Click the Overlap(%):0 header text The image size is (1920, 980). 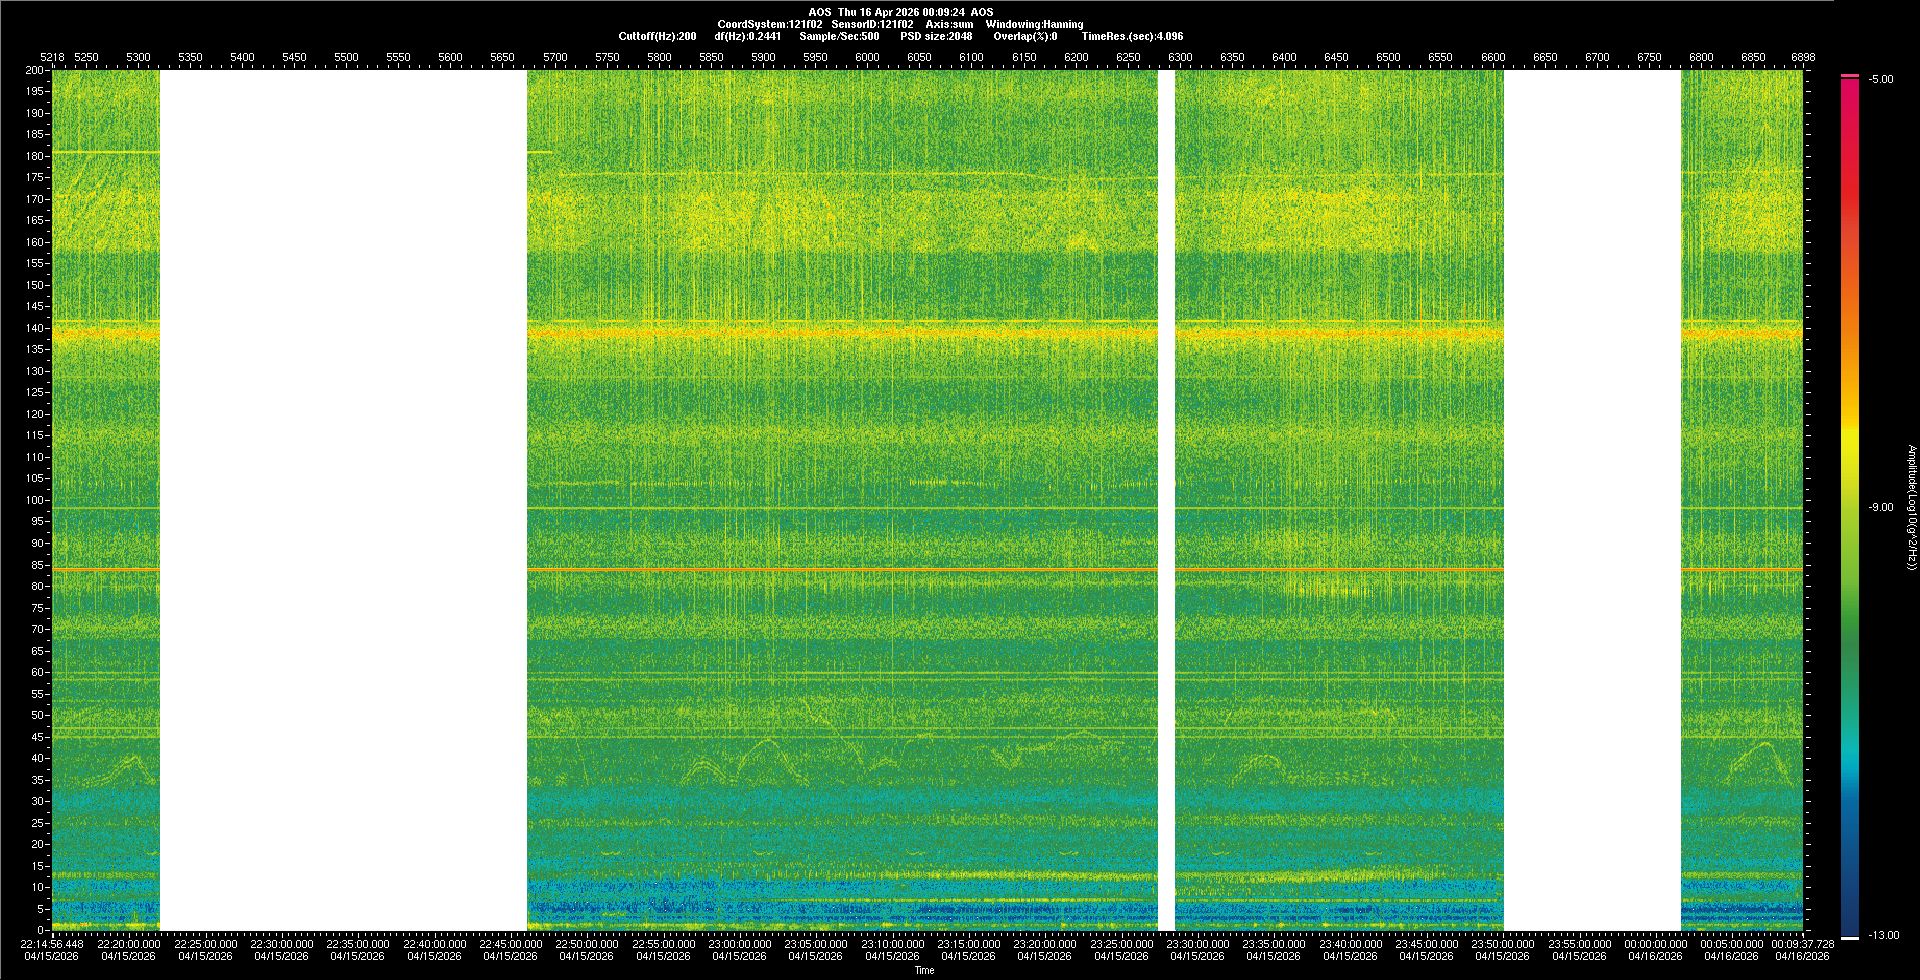coord(1025,36)
